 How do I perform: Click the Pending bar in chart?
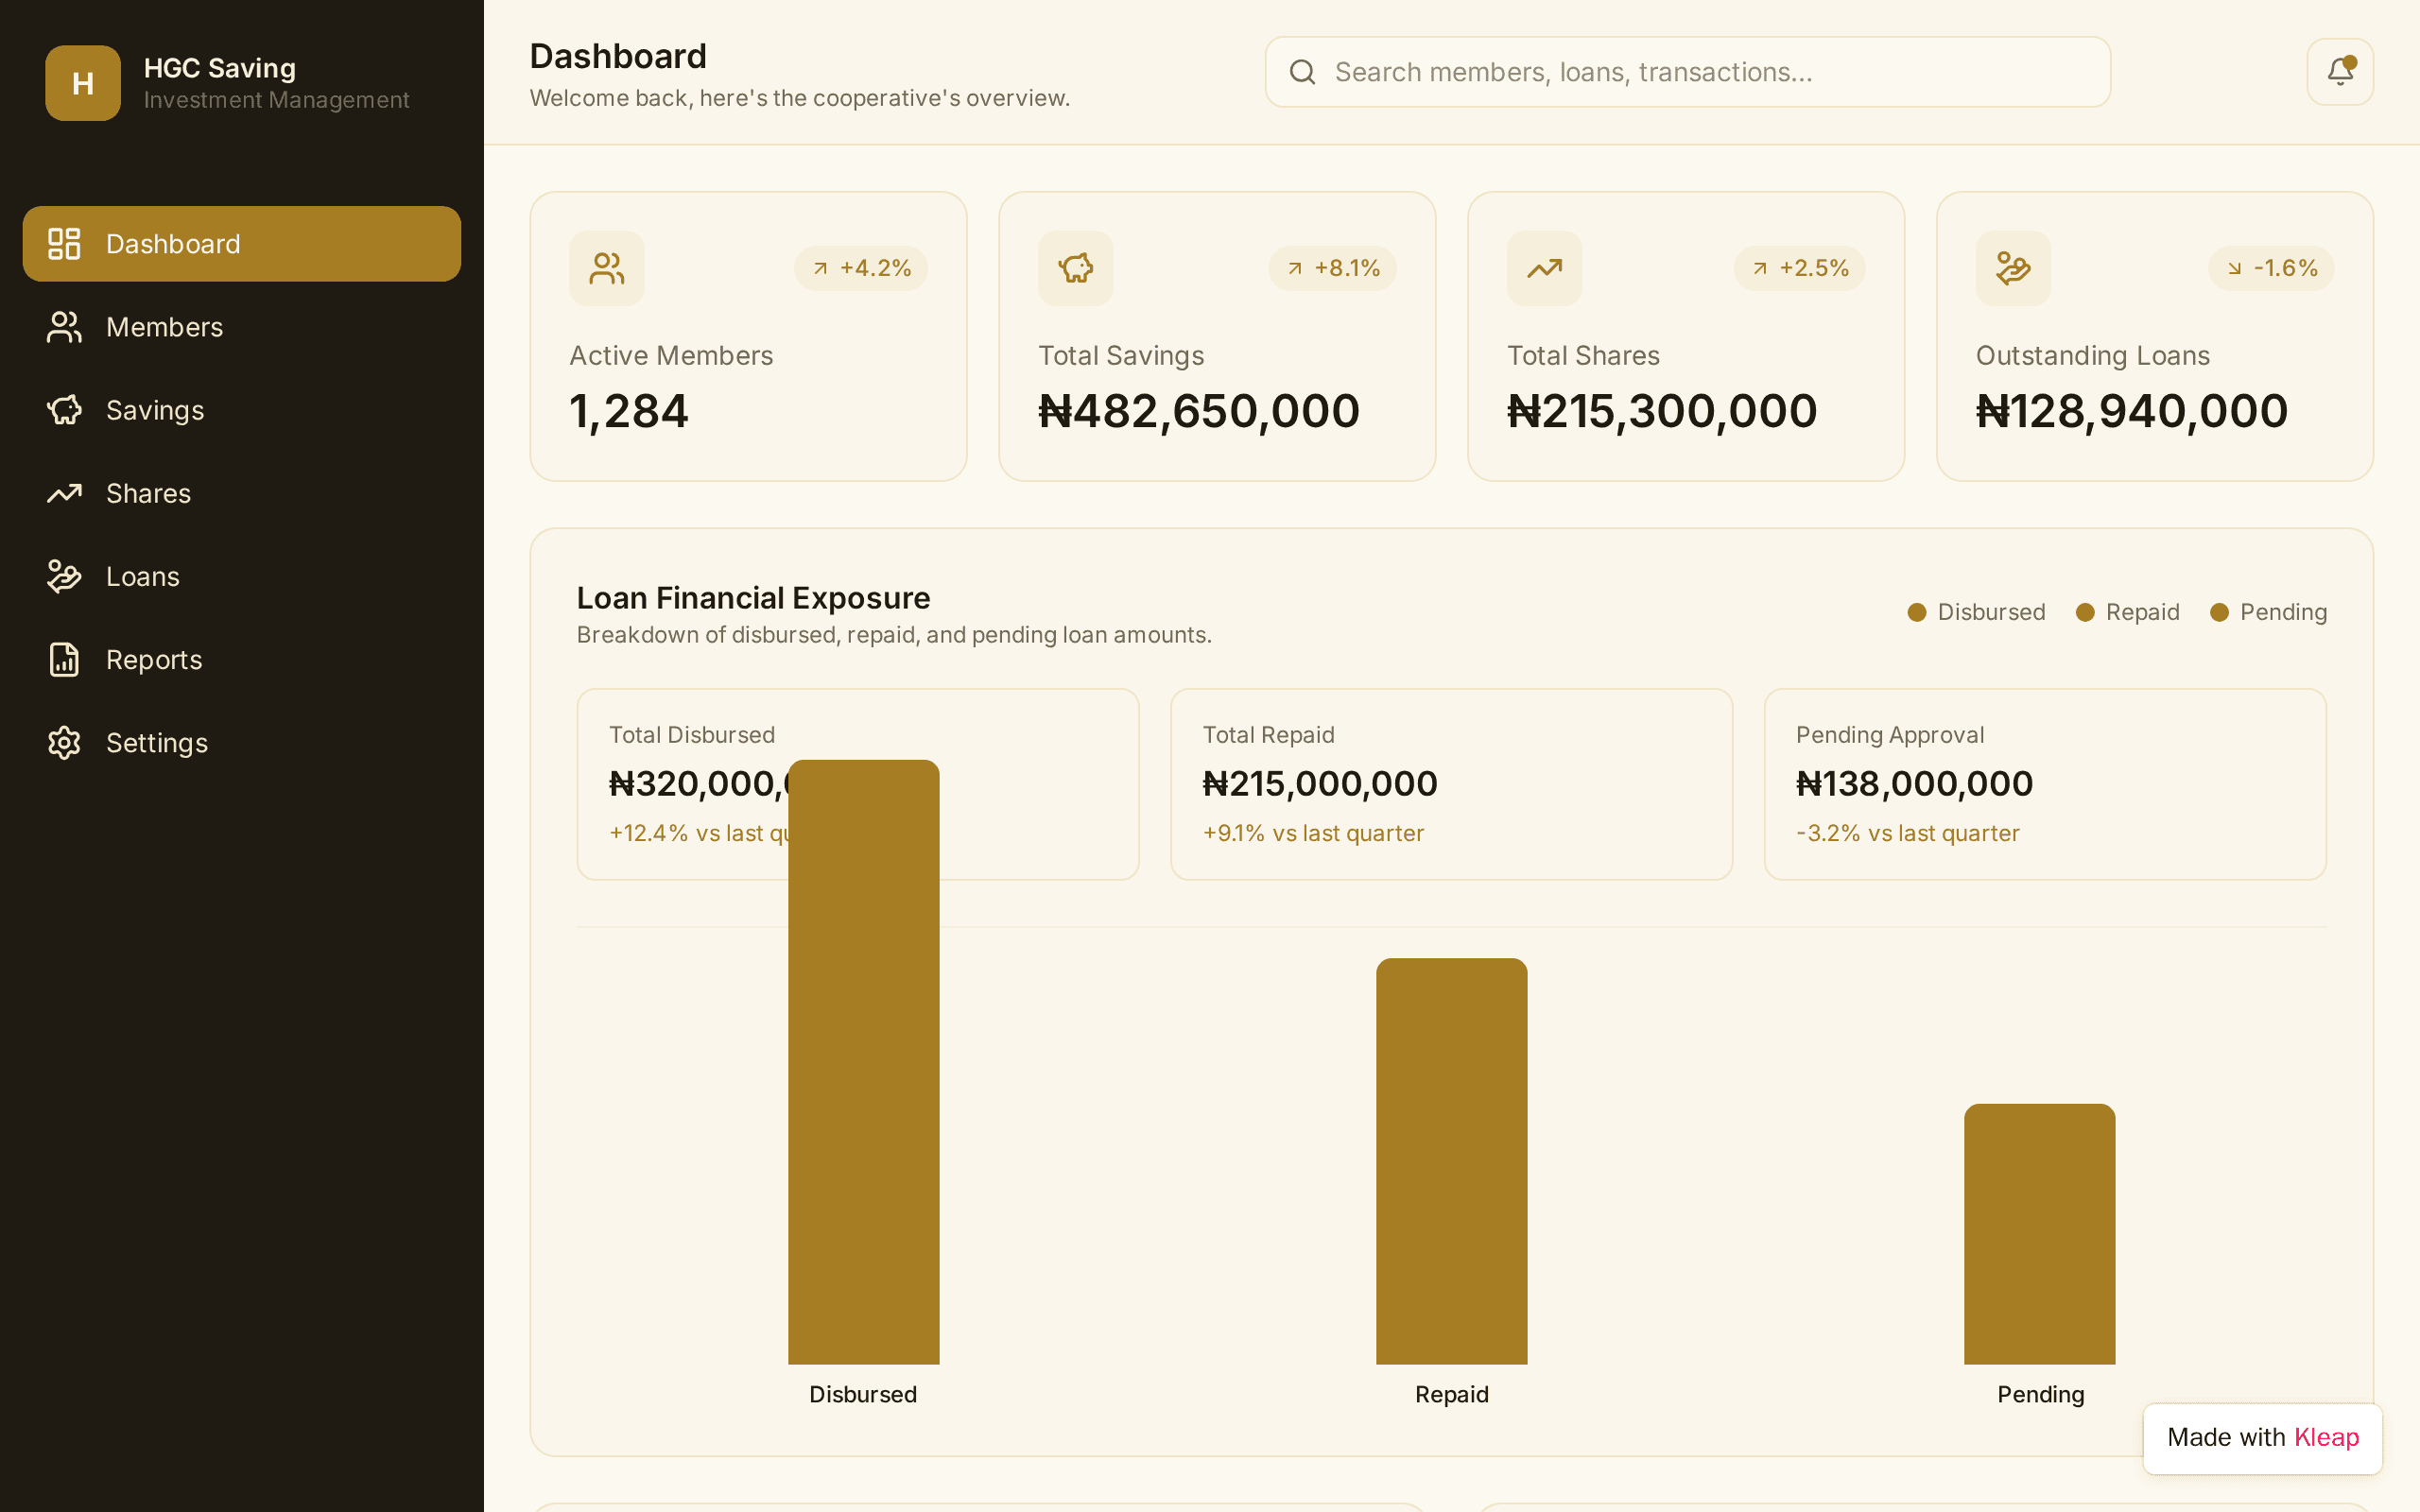coord(2040,1234)
